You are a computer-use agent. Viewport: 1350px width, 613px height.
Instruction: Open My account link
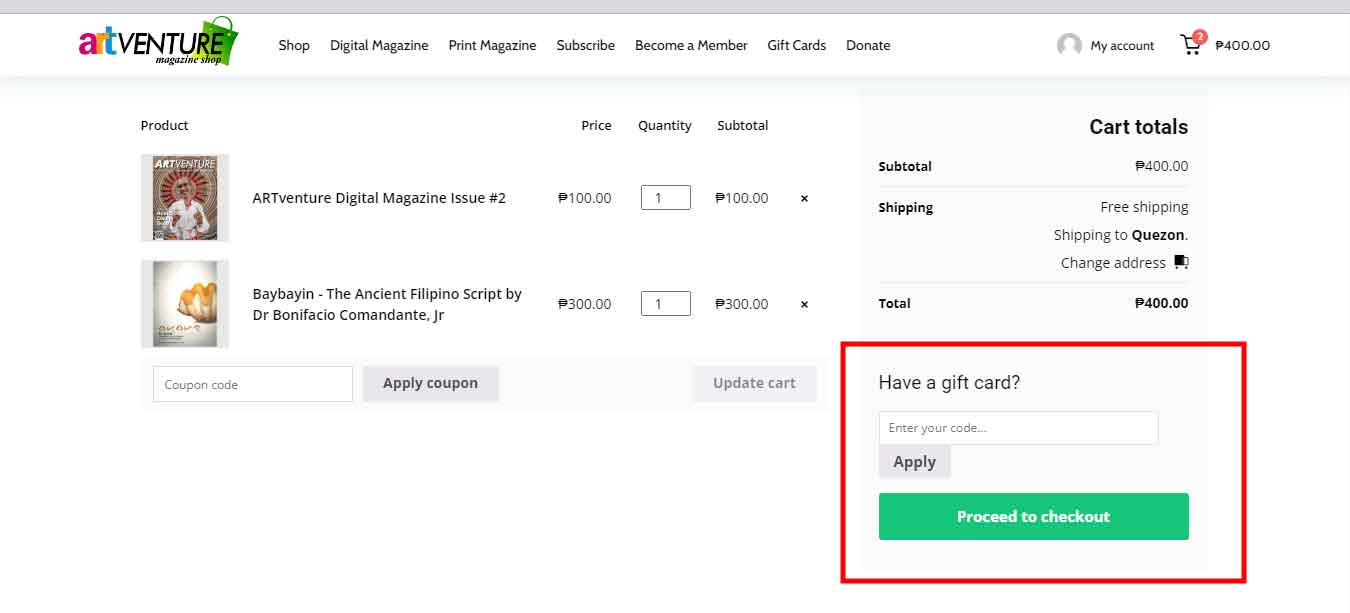click(1122, 45)
